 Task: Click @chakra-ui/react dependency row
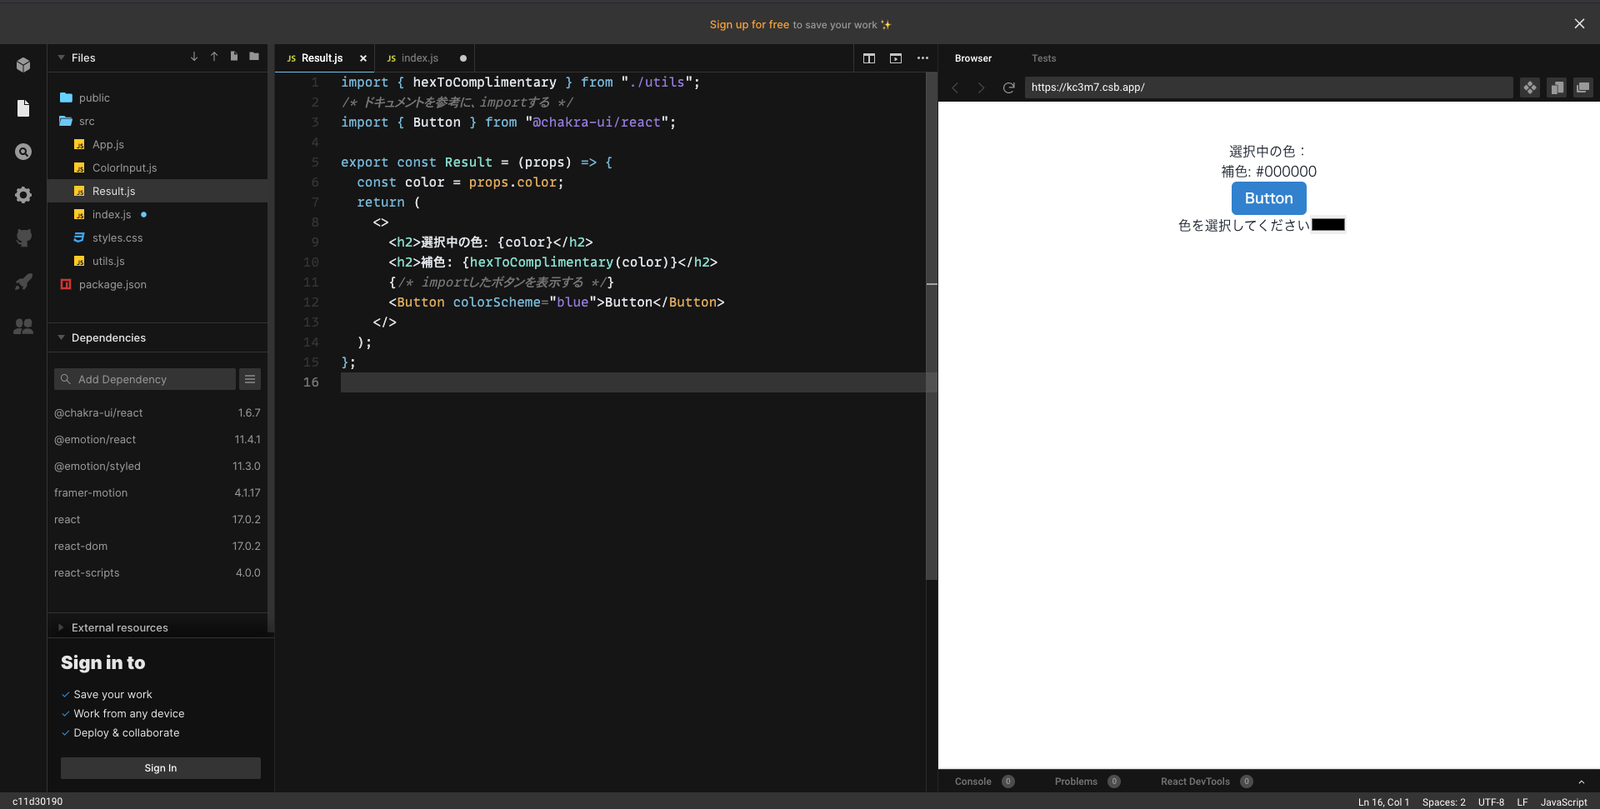157,413
